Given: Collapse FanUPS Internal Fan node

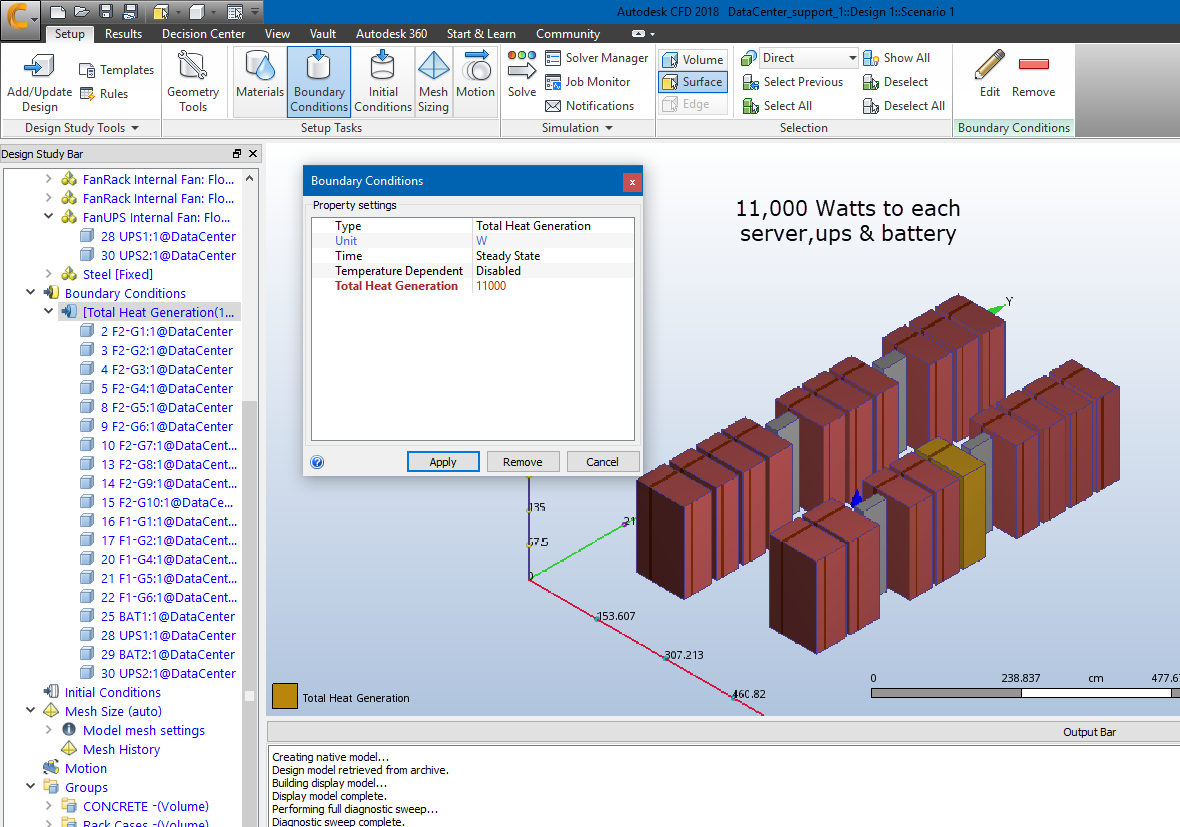Looking at the screenshot, I should tap(48, 217).
